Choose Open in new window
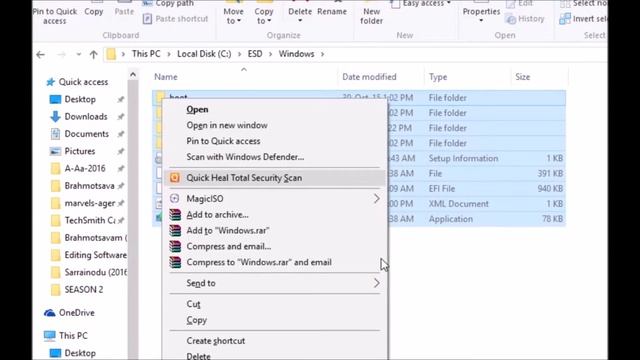640x360 pixels. [227, 125]
